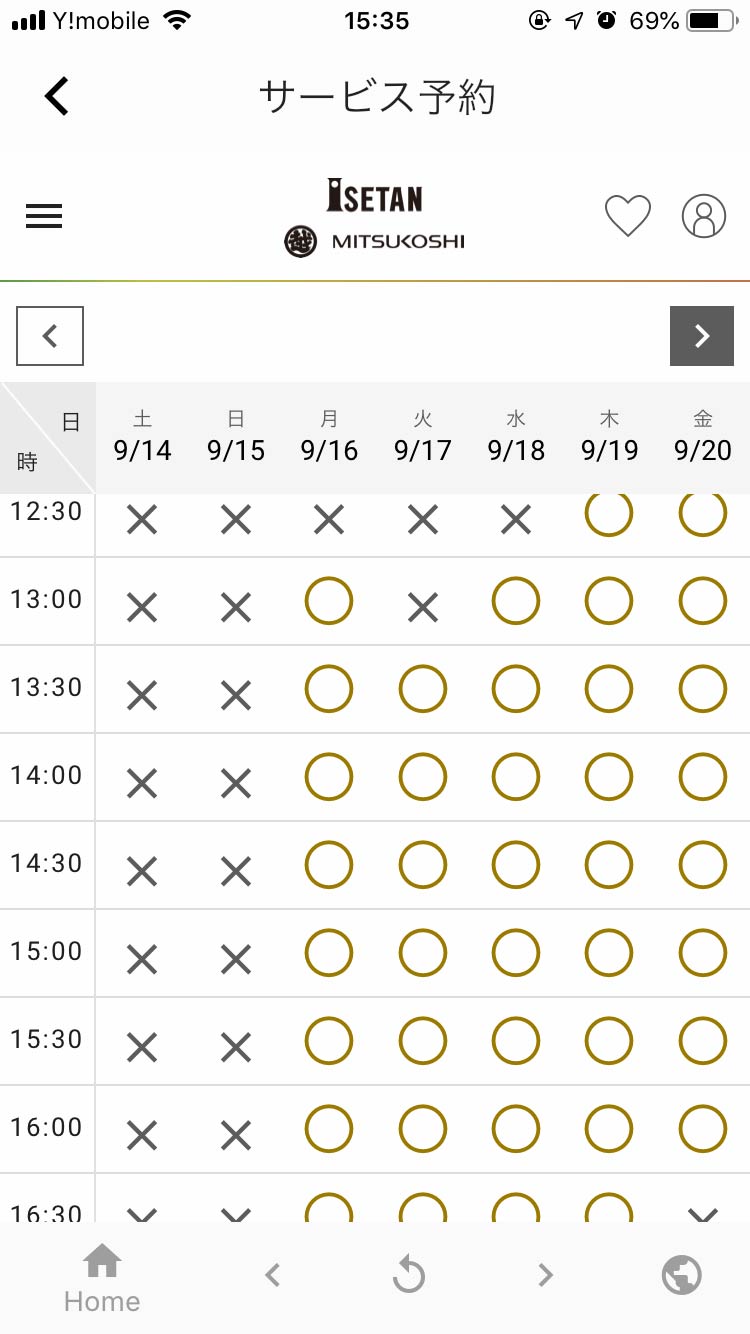Select 15:00 slot on Wednesday 9/18
The image size is (750, 1334).
(516, 953)
